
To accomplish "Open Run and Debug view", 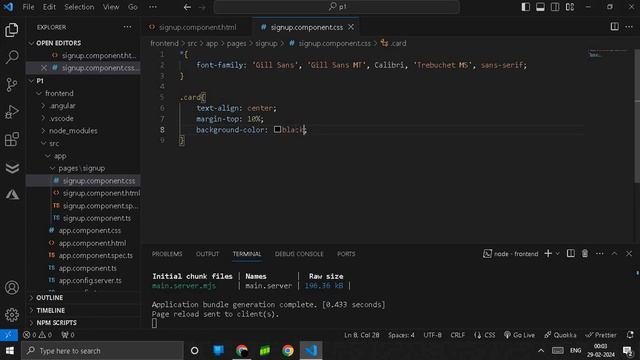I will tap(12, 112).
